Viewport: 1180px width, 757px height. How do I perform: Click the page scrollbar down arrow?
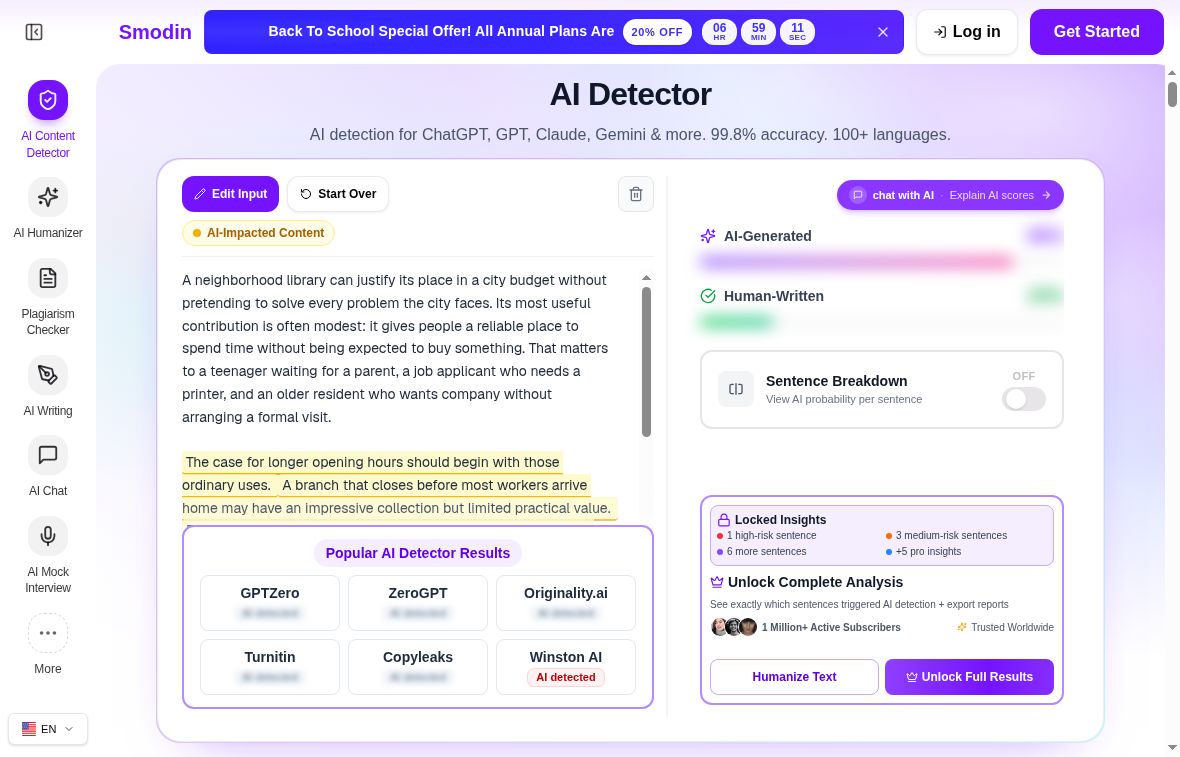[1172, 747]
